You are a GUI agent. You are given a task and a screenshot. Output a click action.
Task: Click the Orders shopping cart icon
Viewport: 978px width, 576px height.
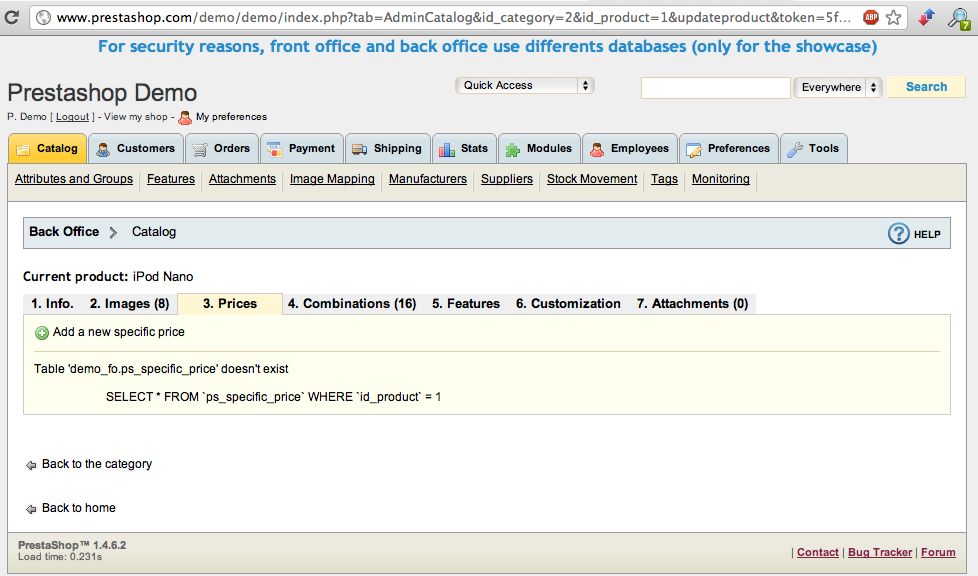200,150
